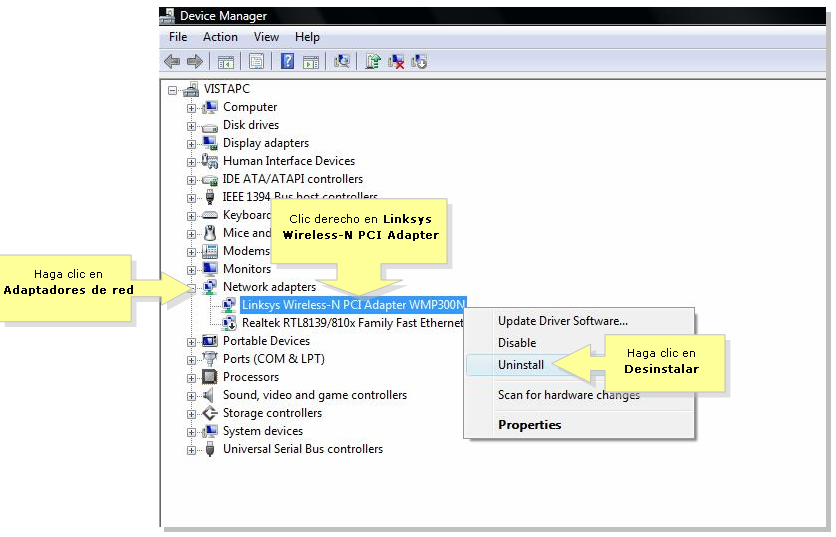Select the Monitors category icon
This screenshot has height=537, width=836.
(210, 269)
